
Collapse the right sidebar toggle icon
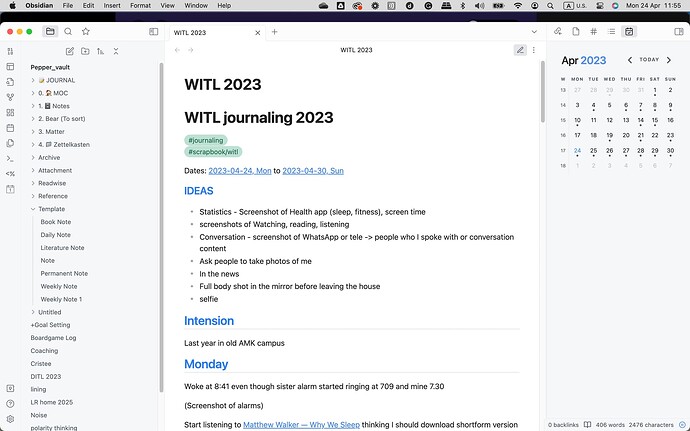[x=679, y=32]
